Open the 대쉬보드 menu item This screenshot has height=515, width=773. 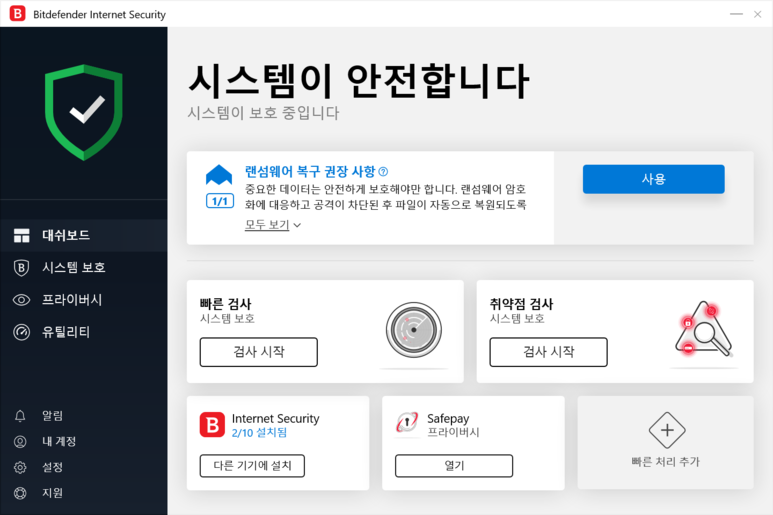(84, 236)
